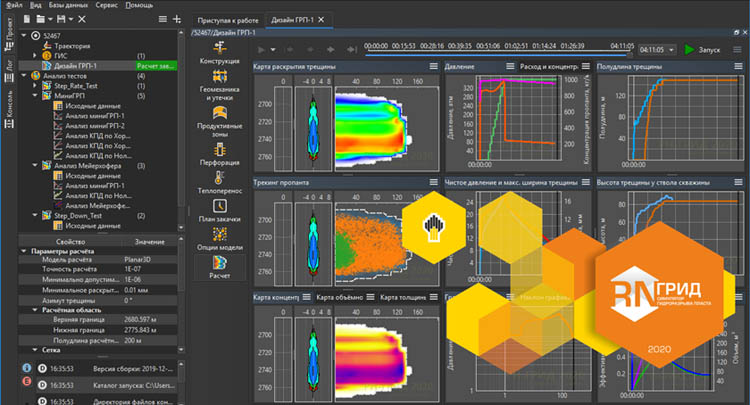Viewport: 750px width, 405px height.
Task: Click the save icon in project toolbar
Action: coord(63,19)
